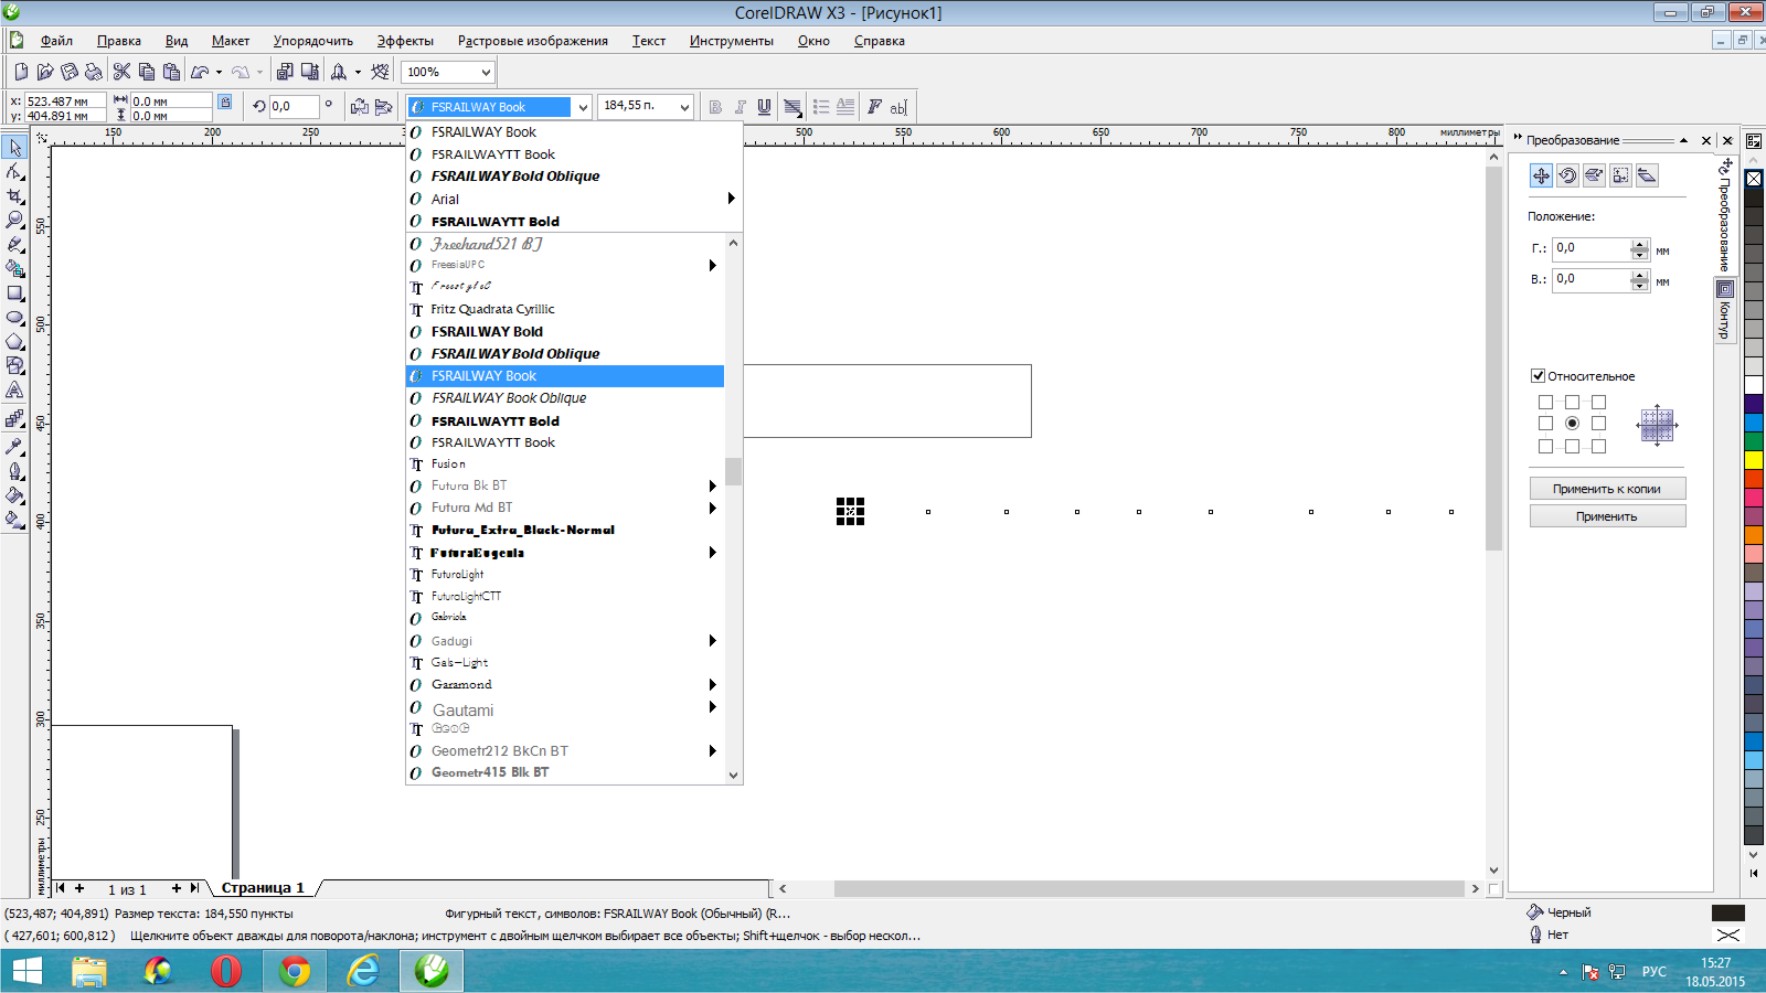The image size is (1766, 993).
Task: Expand Geometr212 BkCn BT variants
Action: 712,751
